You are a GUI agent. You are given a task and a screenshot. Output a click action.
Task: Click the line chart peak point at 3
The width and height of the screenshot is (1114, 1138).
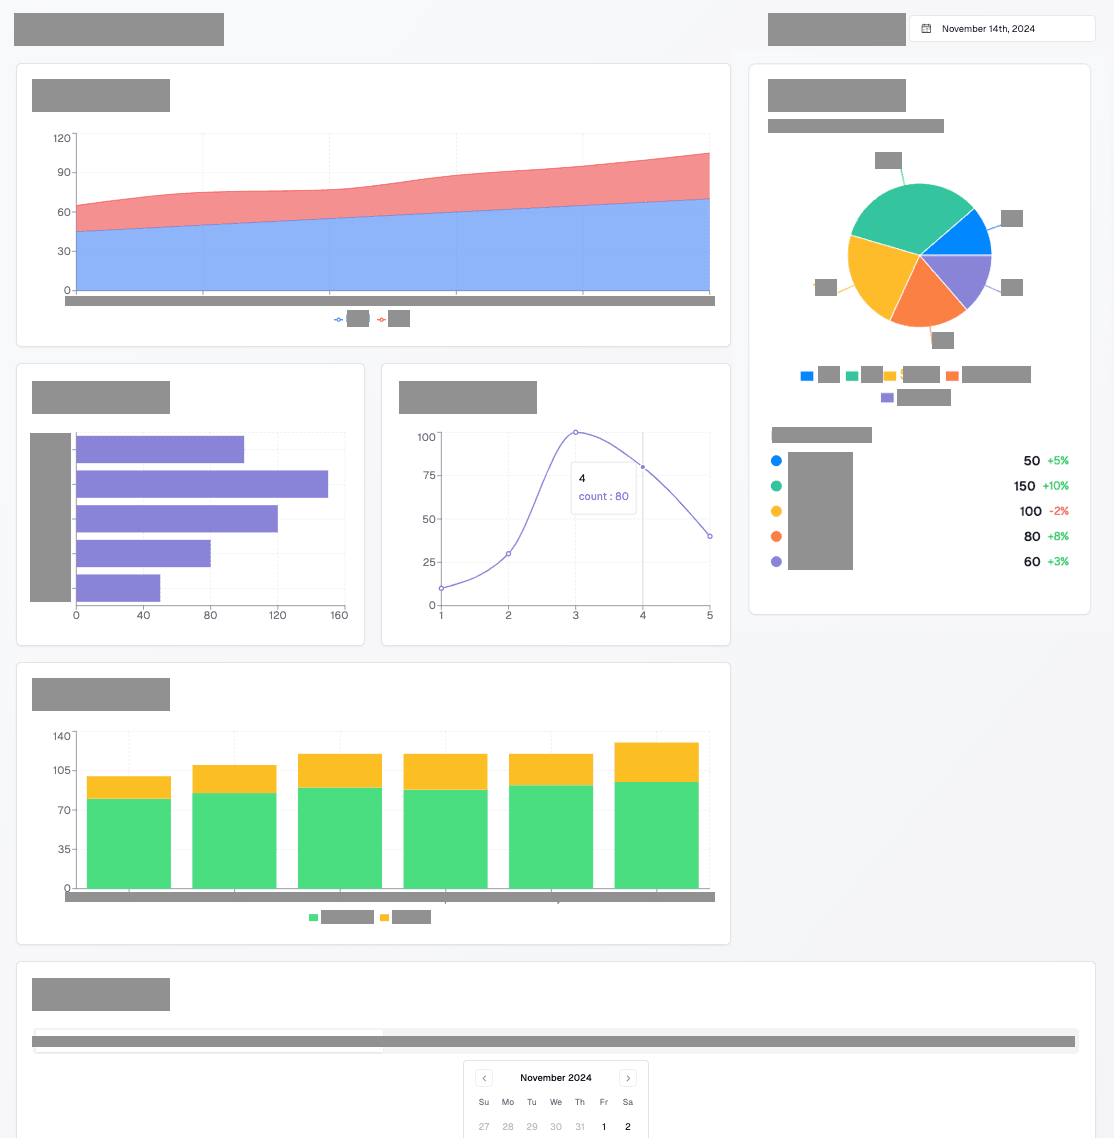click(576, 432)
